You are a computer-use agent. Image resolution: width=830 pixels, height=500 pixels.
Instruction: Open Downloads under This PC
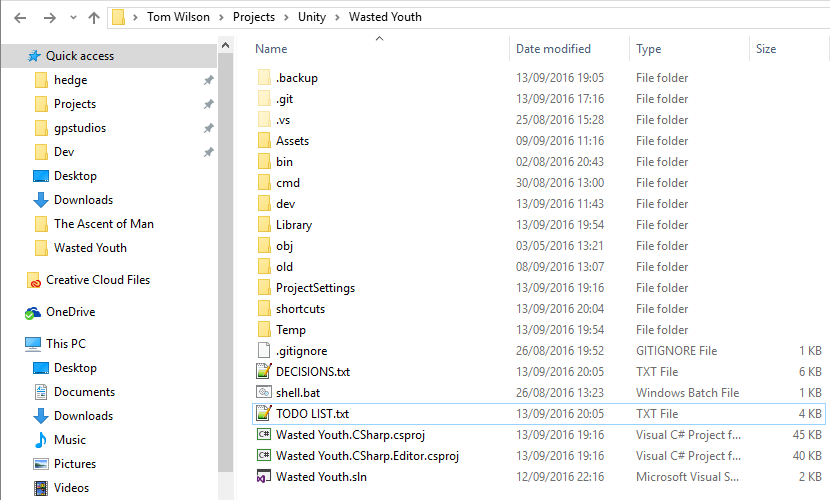point(83,416)
